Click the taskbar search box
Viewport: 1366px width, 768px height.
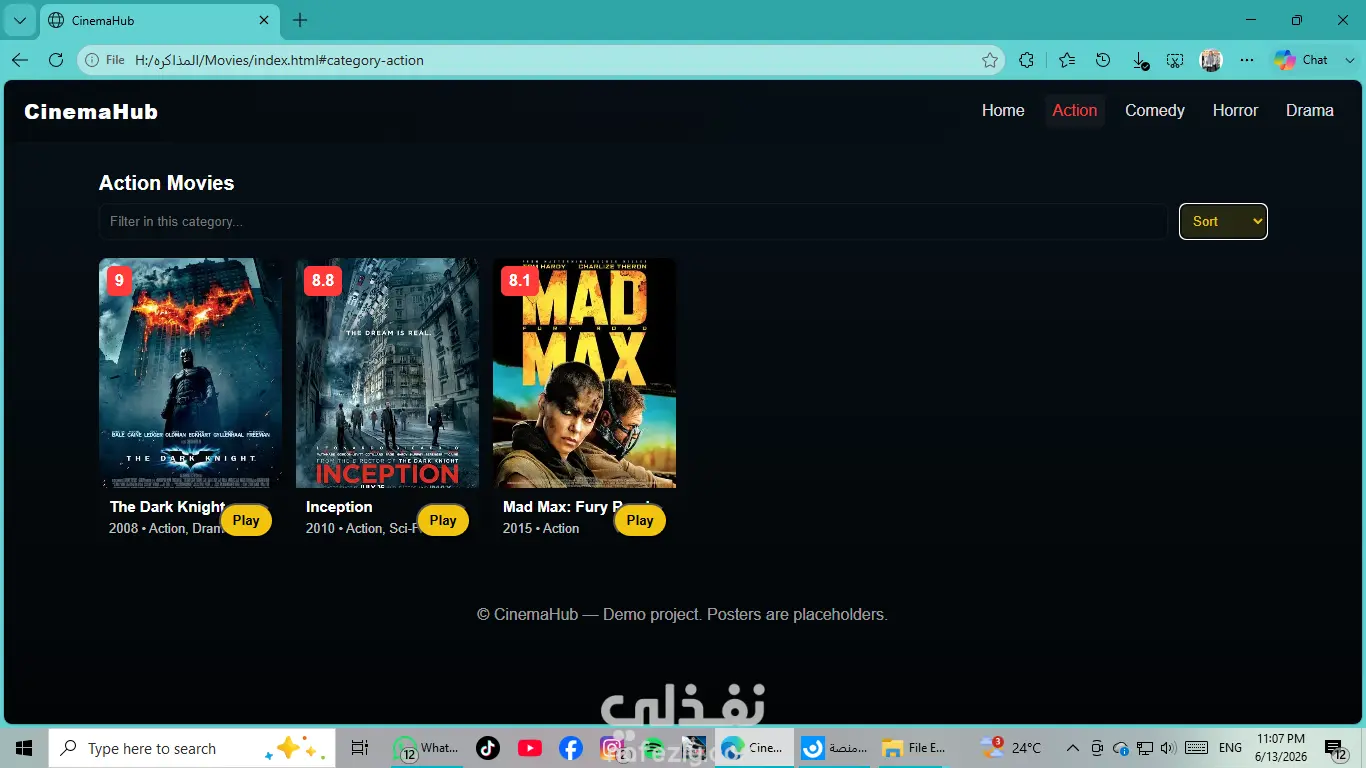(191, 748)
